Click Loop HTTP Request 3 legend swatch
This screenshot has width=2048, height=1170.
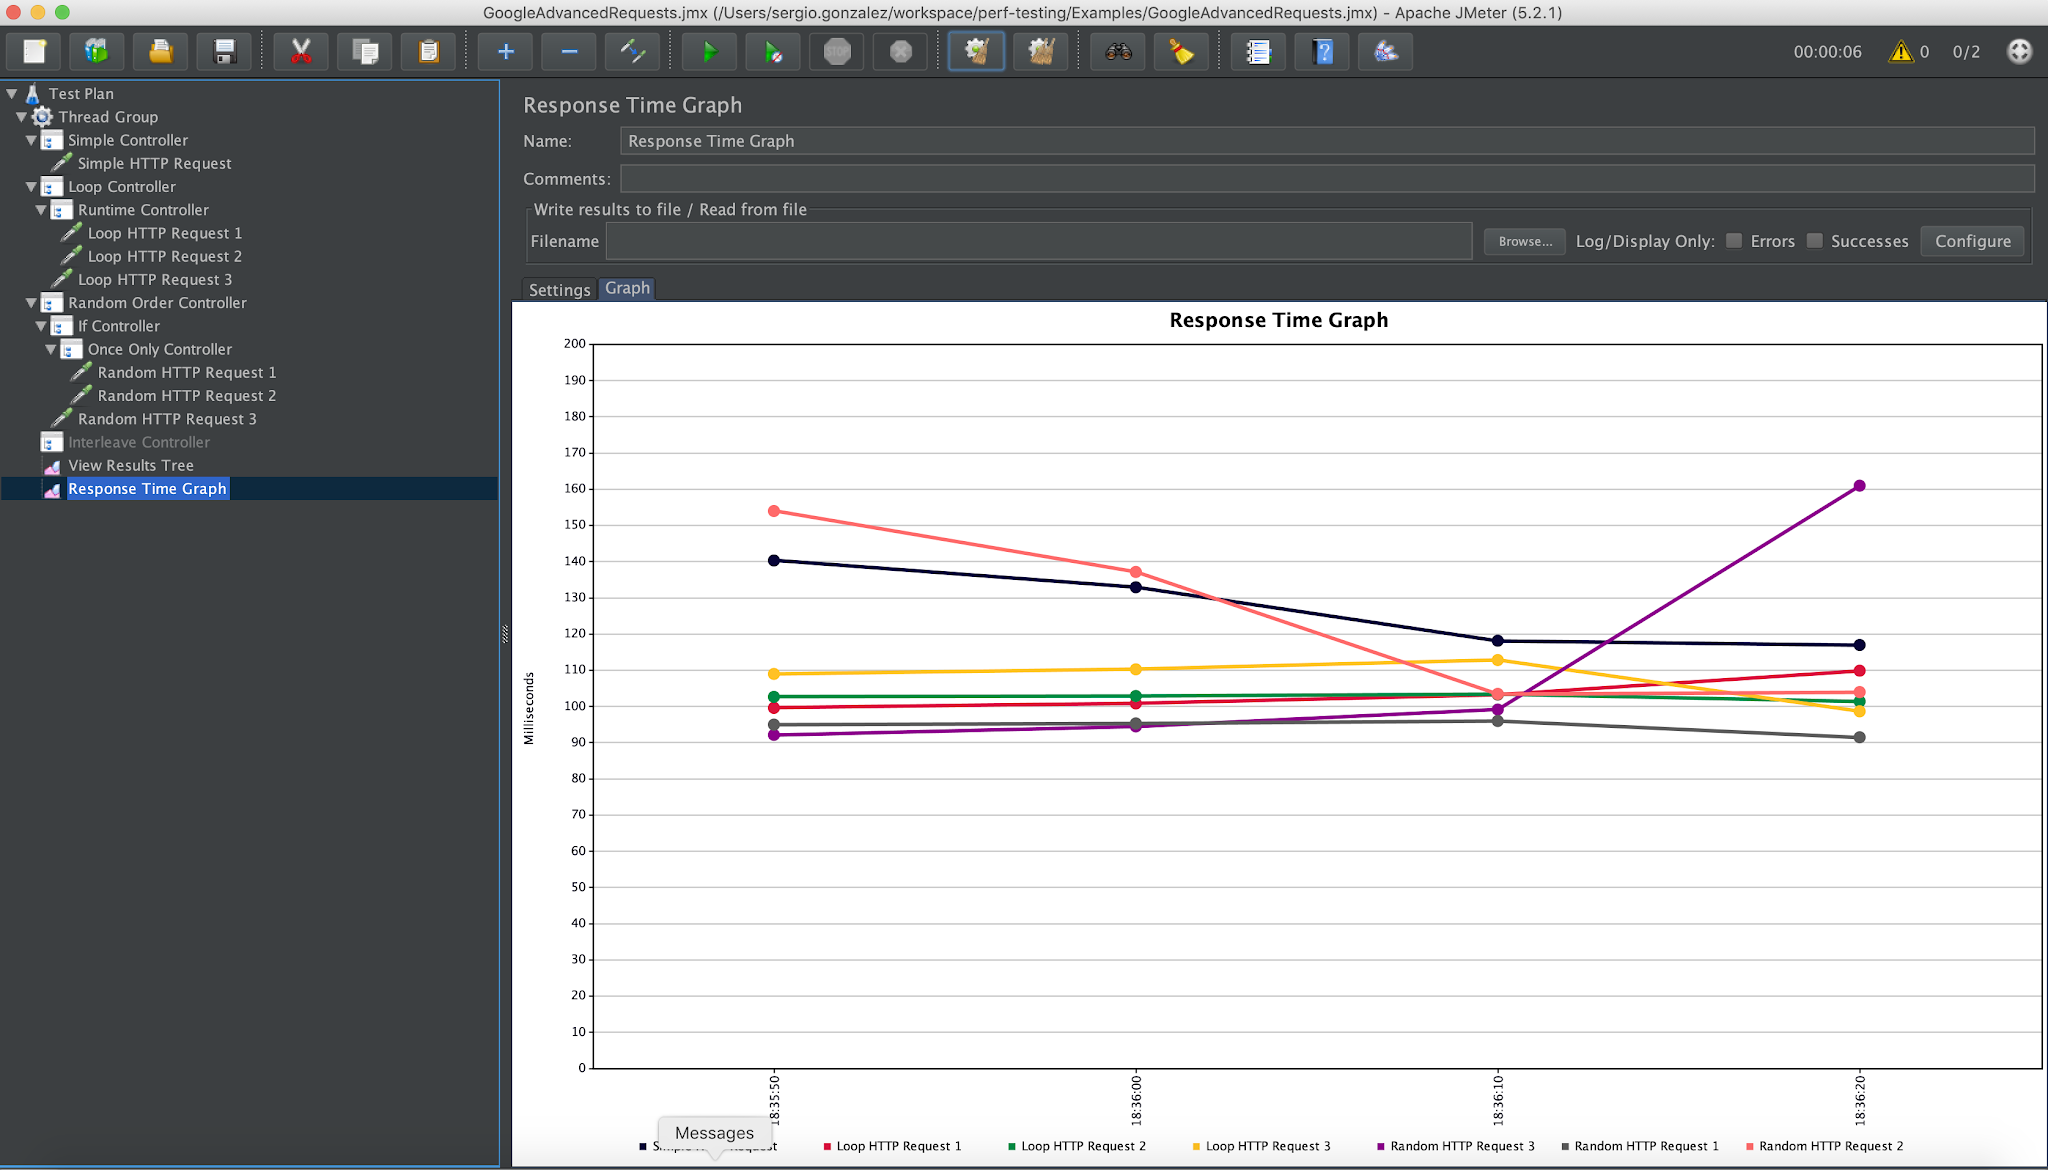pyautogui.click(x=1196, y=1147)
